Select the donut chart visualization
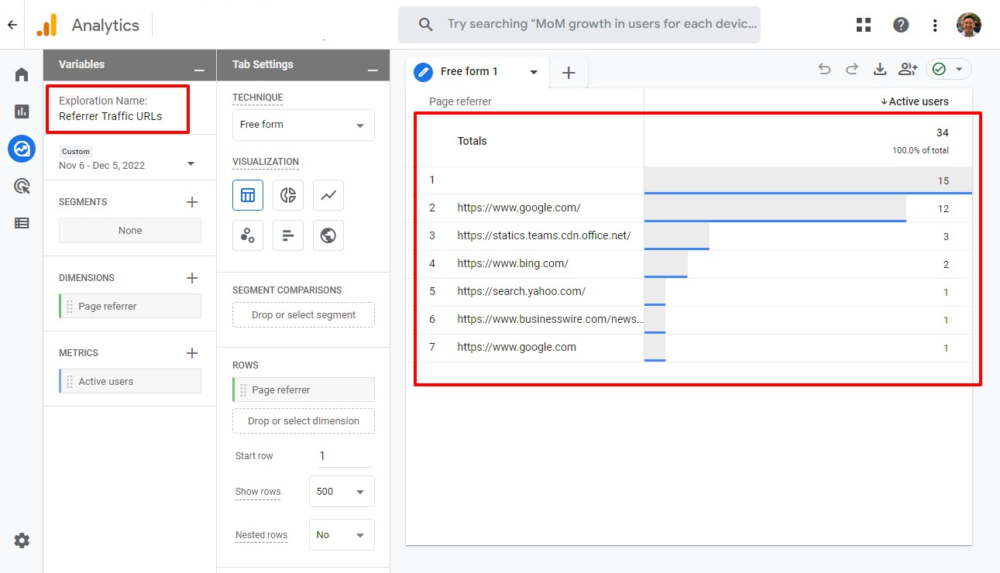 tap(288, 195)
